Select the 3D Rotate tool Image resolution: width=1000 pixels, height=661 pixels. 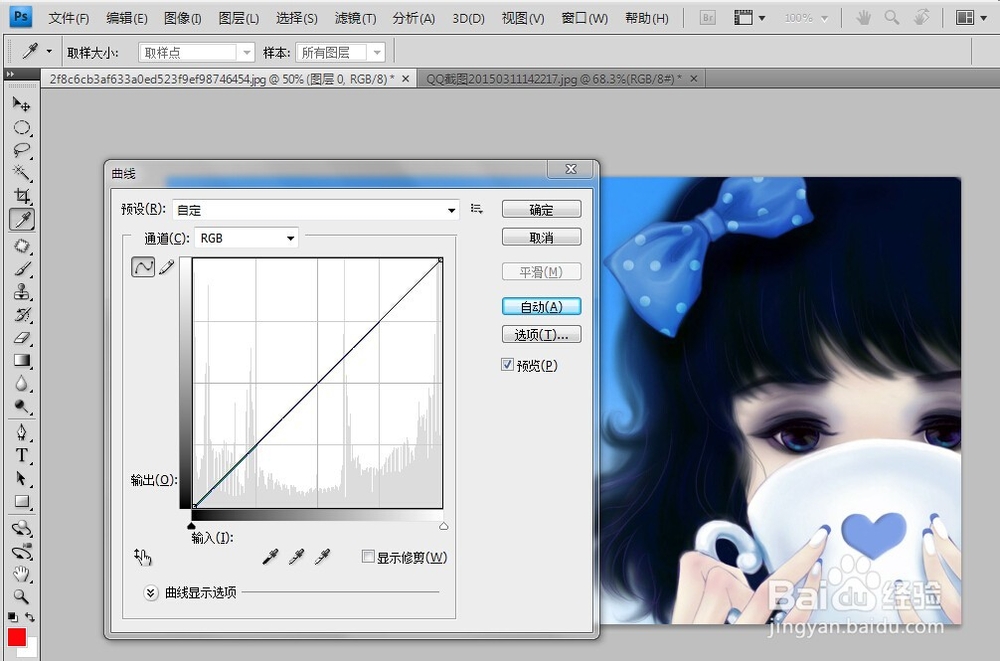[x=22, y=528]
